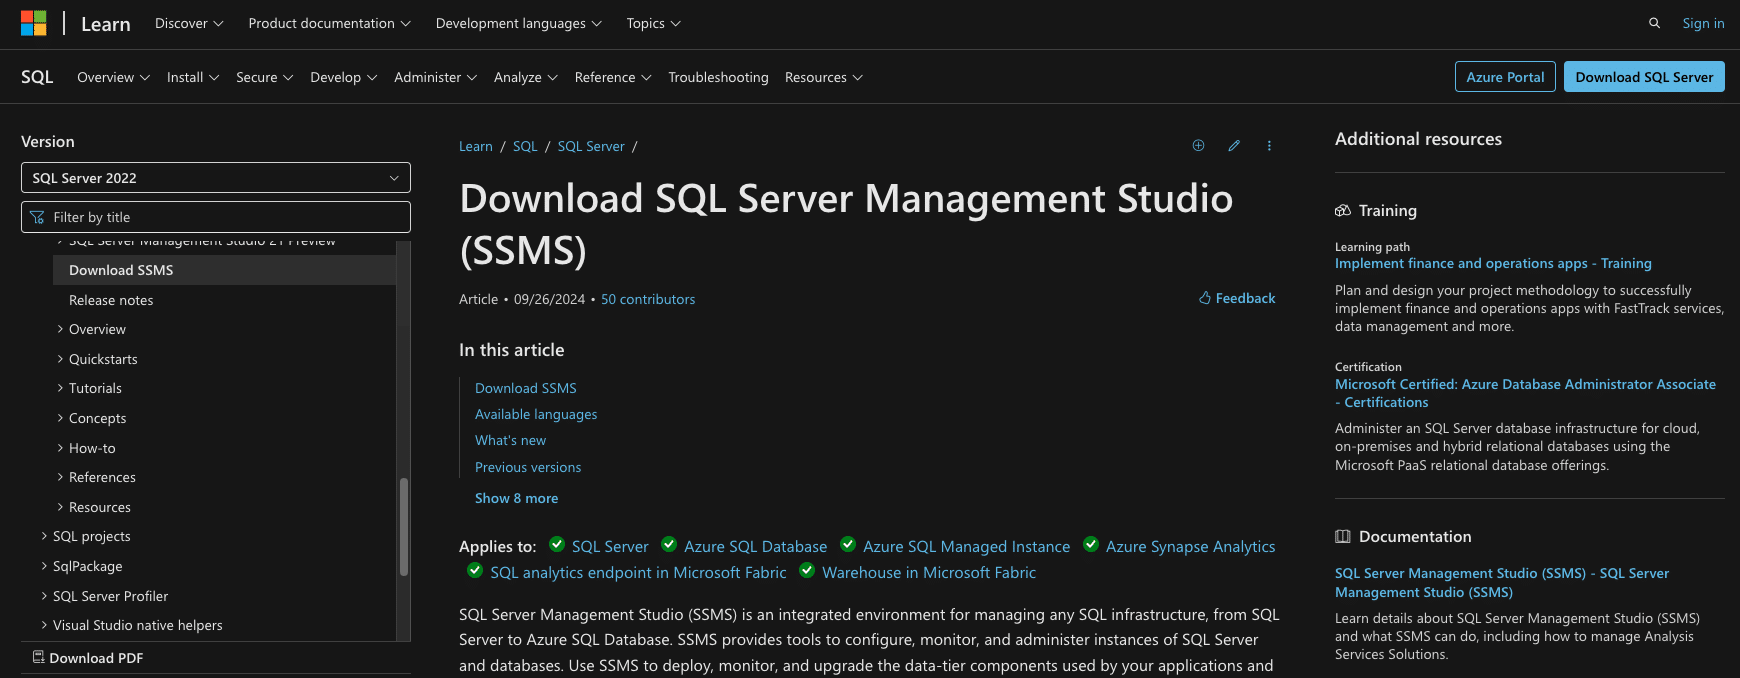Go to Troubleshooting page
The image size is (1740, 678).
pyautogui.click(x=718, y=77)
